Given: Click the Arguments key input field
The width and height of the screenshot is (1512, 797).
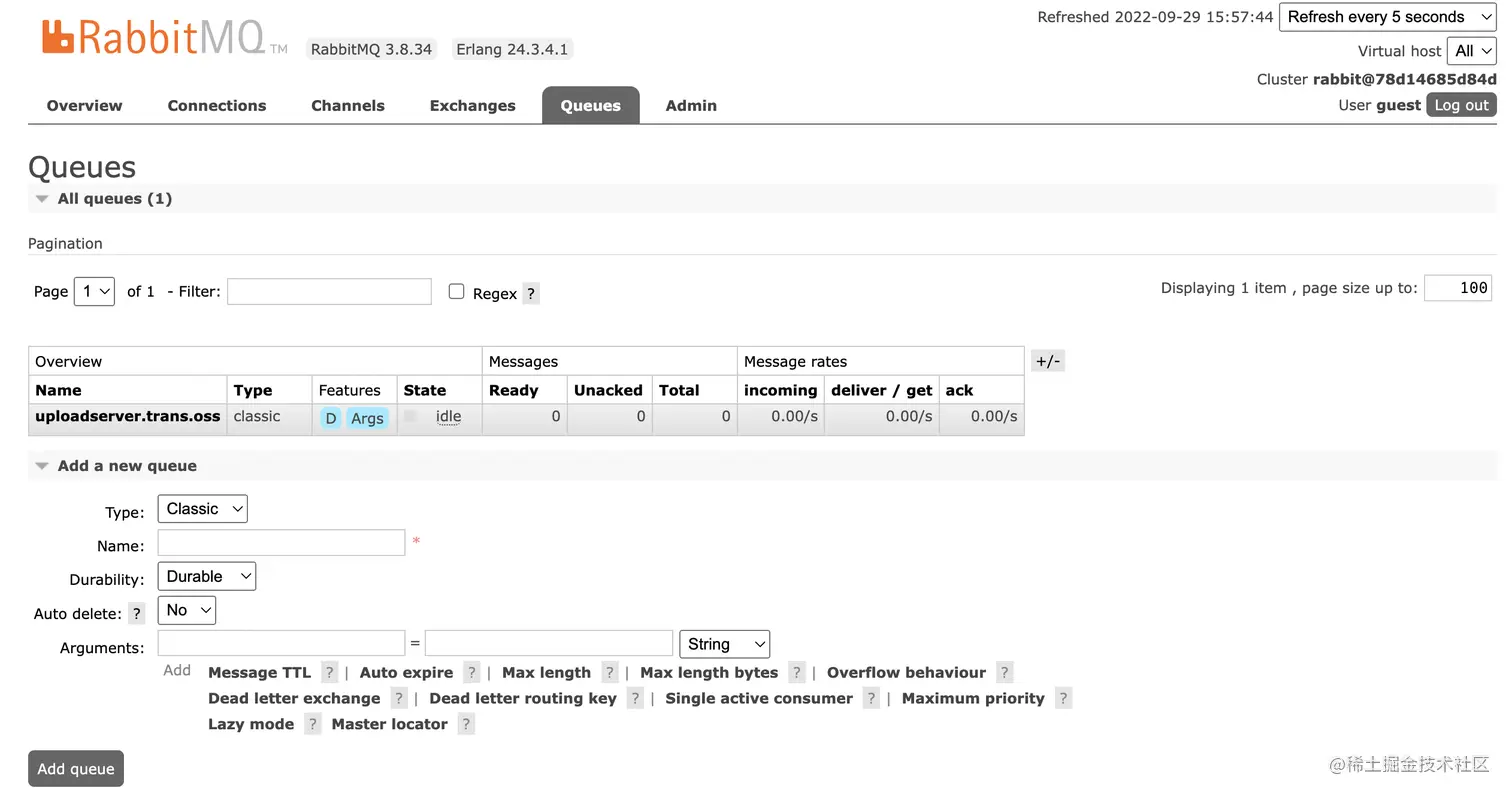Looking at the screenshot, I should pyautogui.click(x=281, y=643).
